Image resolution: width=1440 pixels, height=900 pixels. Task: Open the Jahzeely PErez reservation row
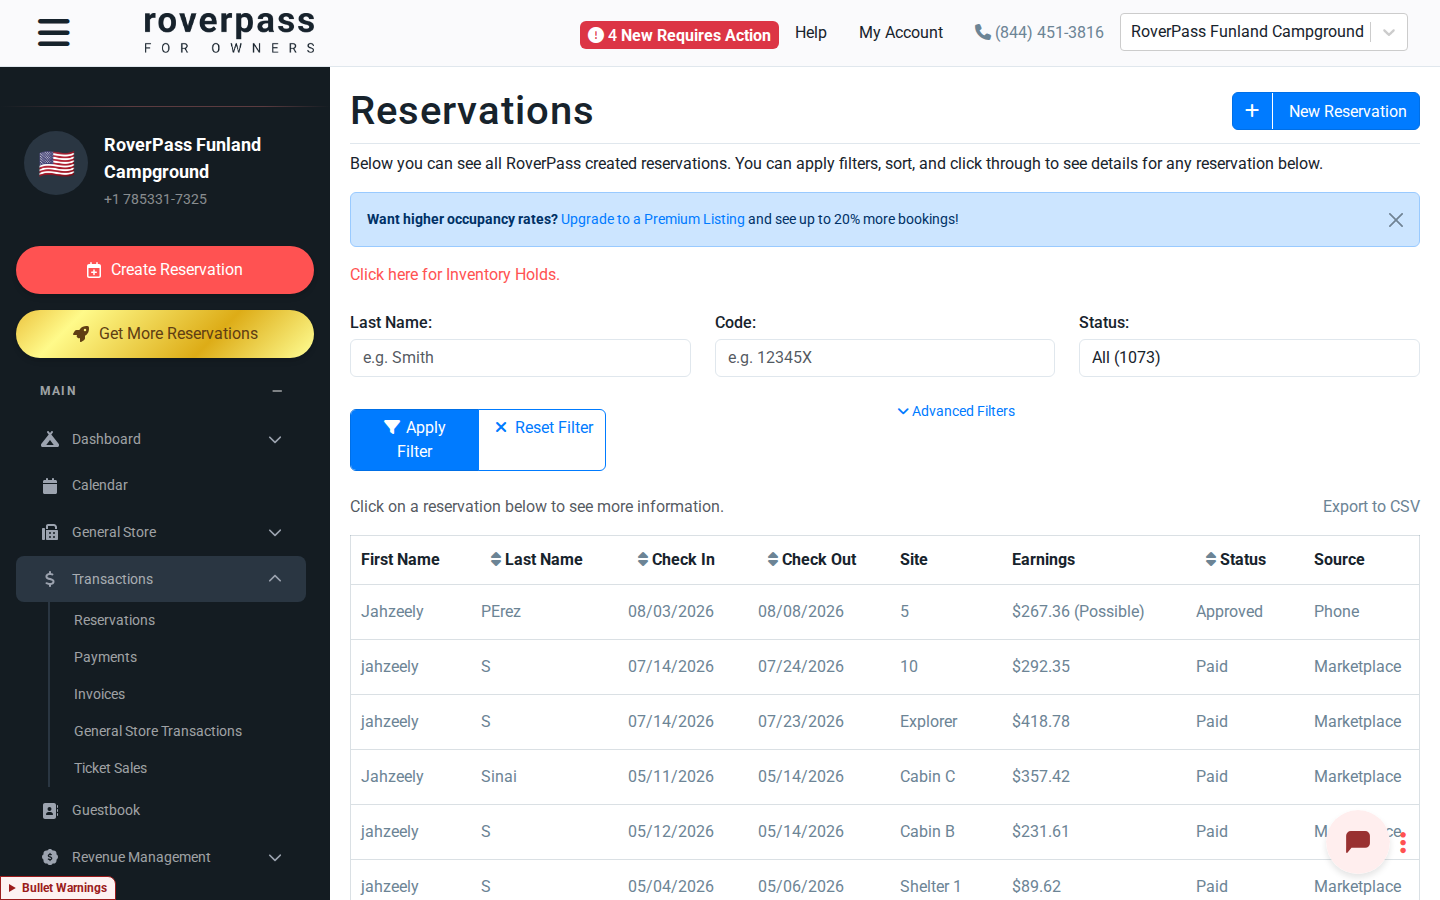885,612
